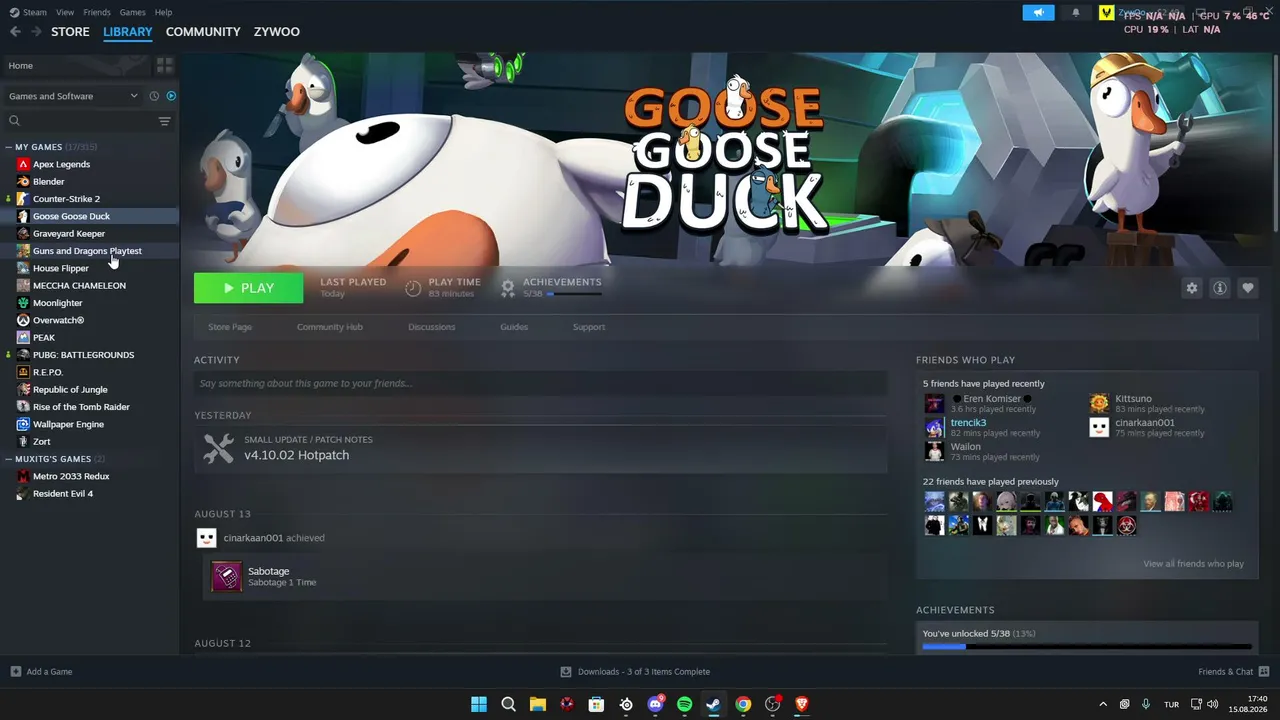The width and height of the screenshot is (1280, 720).
Task: Open the Friends menu
Action: tap(97, 12)
